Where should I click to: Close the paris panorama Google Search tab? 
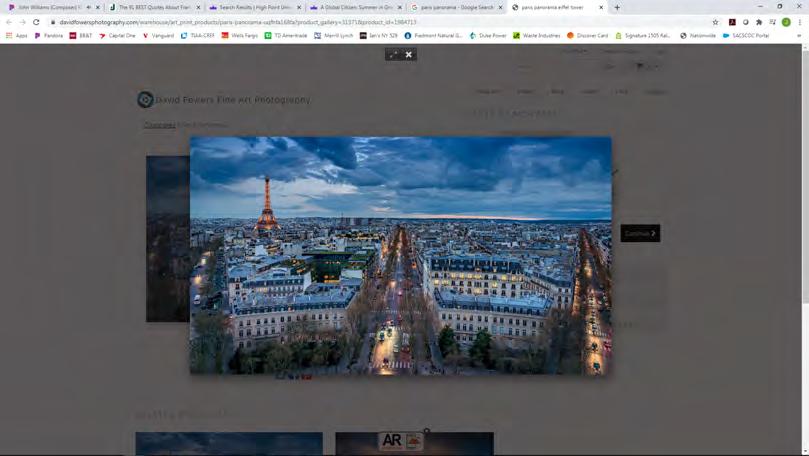coord(500,7)
